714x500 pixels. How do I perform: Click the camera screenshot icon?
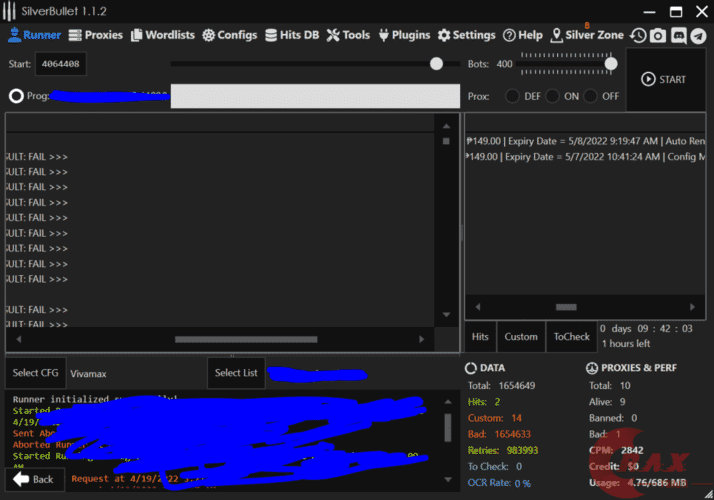pyautogui.click(x=658, y=36)
